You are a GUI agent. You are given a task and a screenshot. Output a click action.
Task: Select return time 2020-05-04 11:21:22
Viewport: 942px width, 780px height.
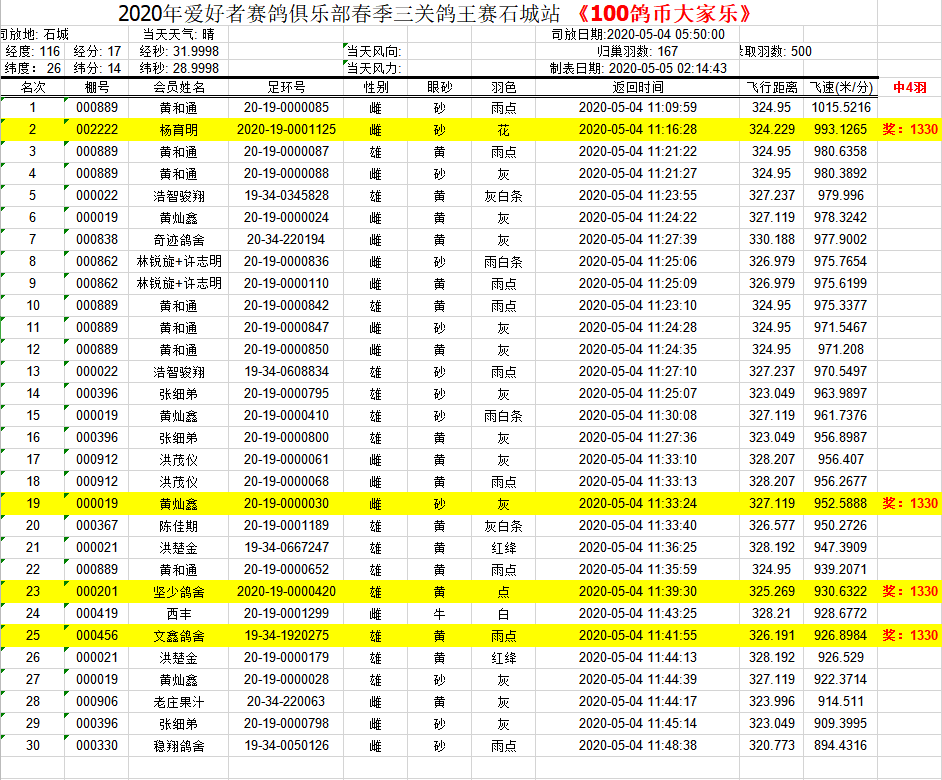tap(638, 151)
